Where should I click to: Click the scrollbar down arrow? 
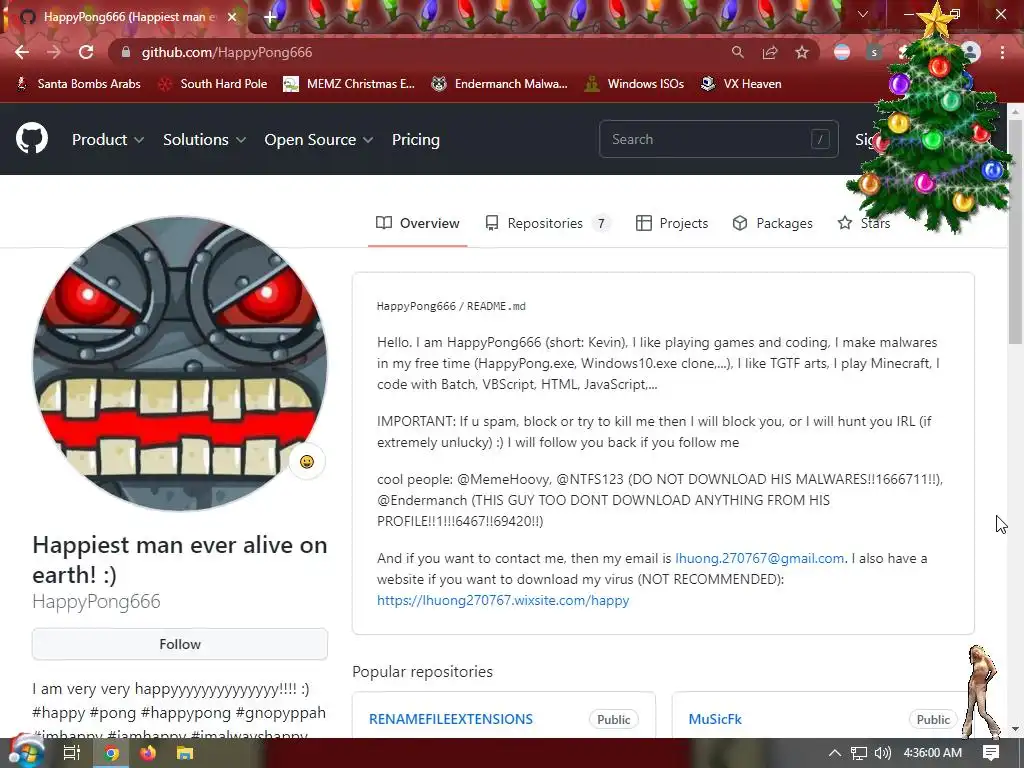coord(1015,729)
